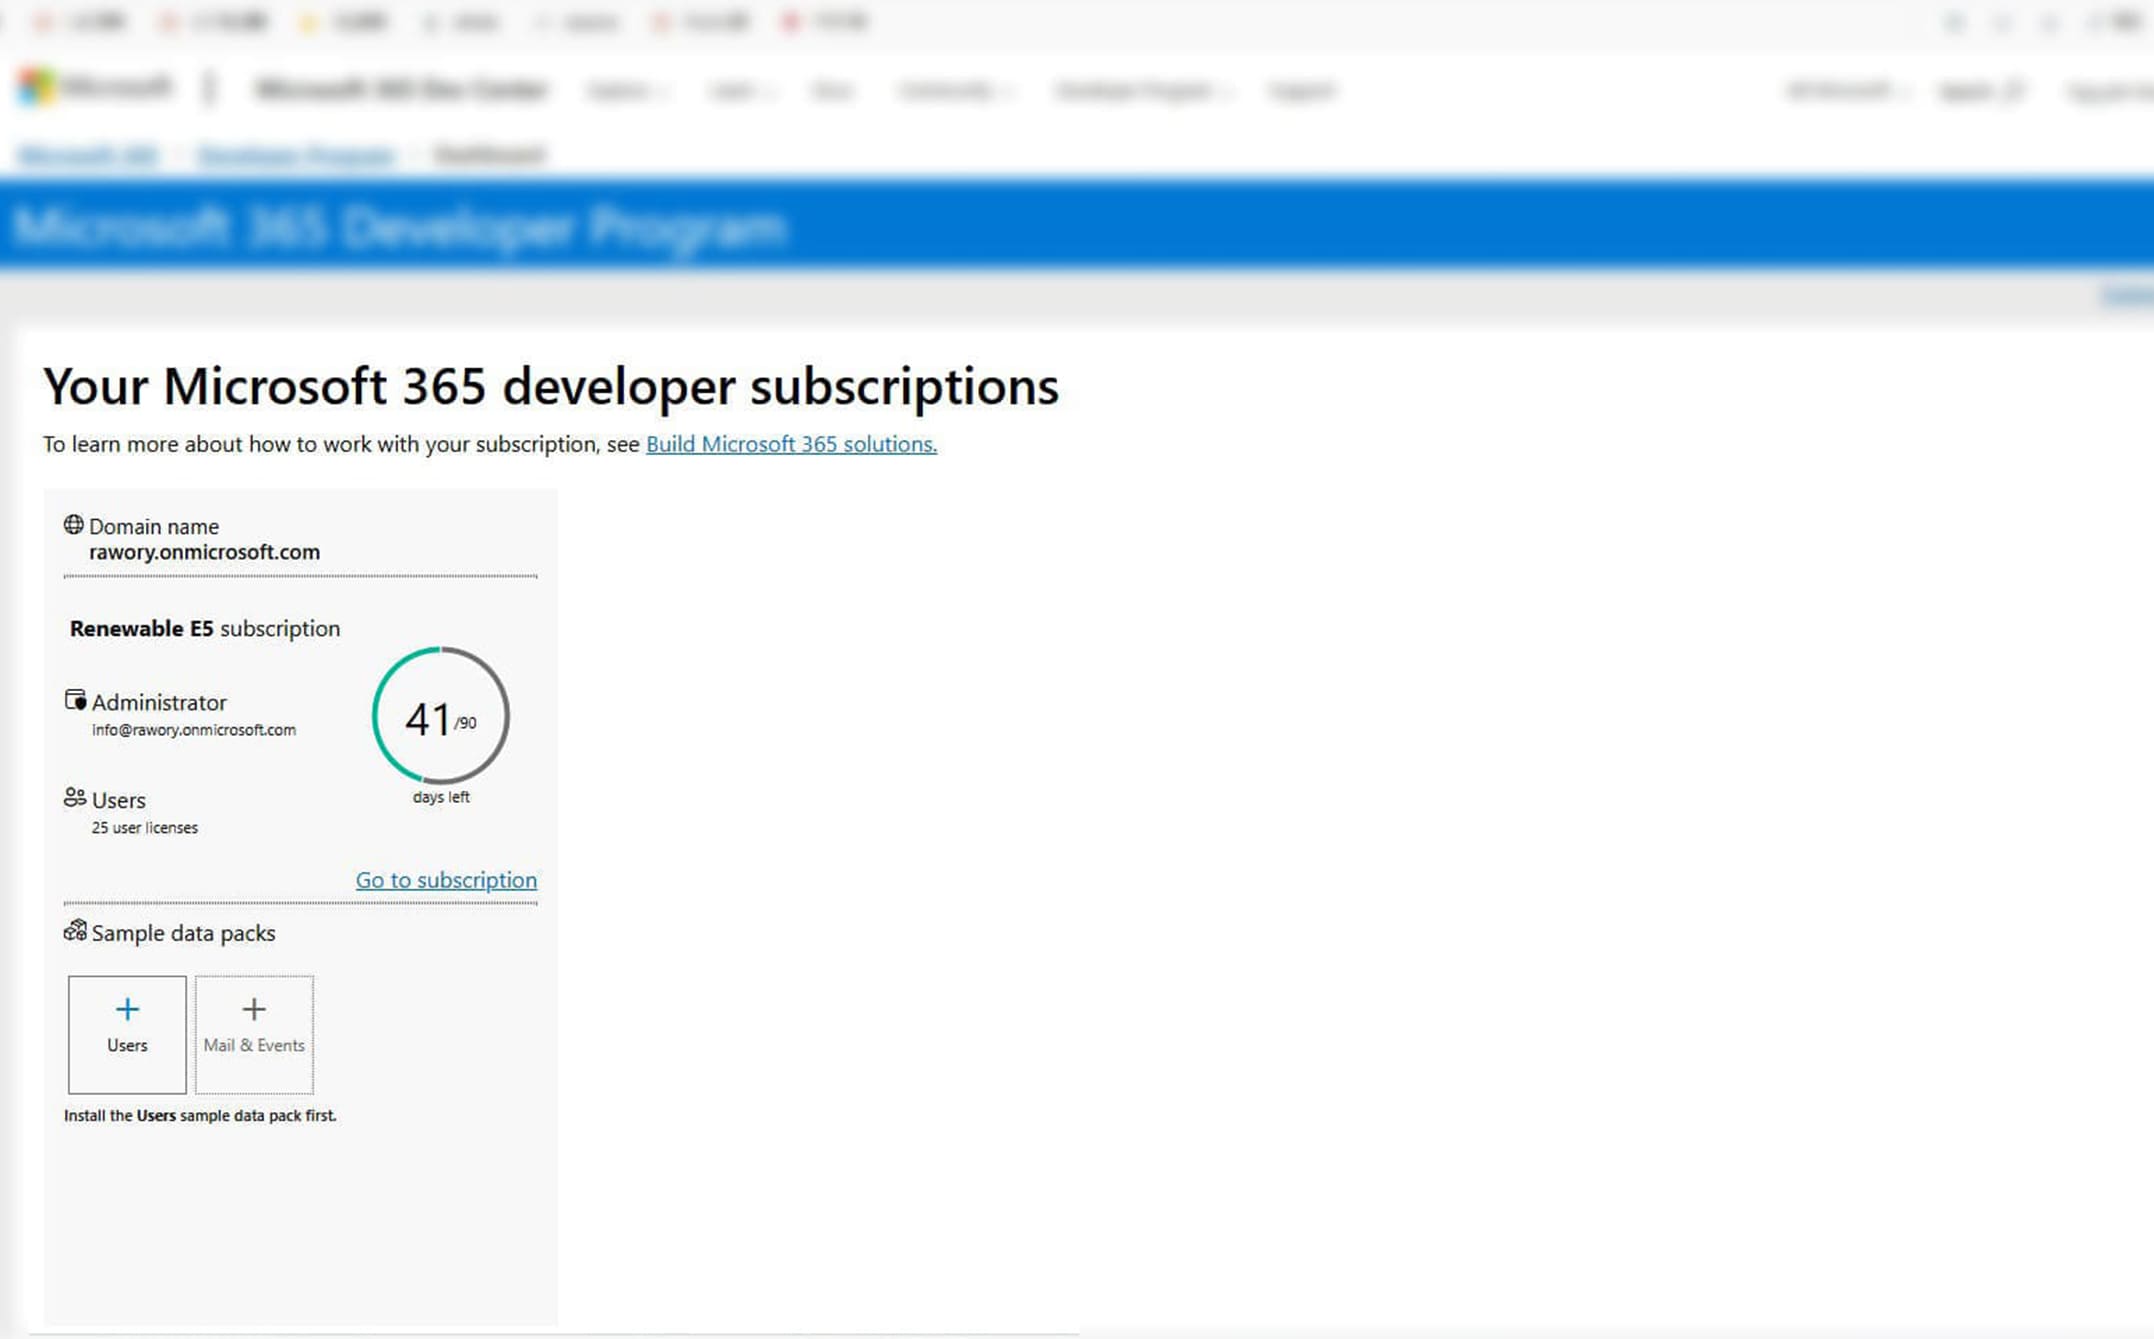Click the Domain name label

(x=154, y=526)
